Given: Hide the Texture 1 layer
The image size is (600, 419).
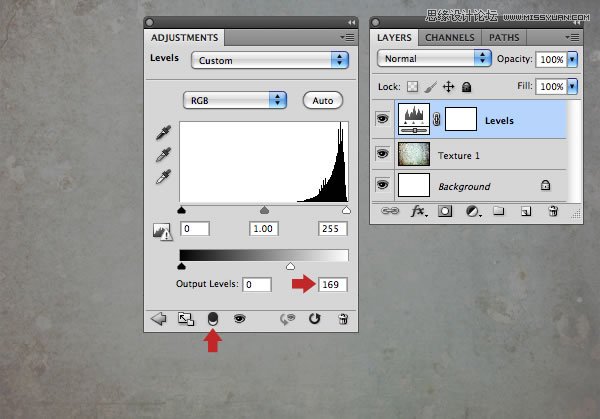Looking at the screenshot, I should [x=382, y=154].
